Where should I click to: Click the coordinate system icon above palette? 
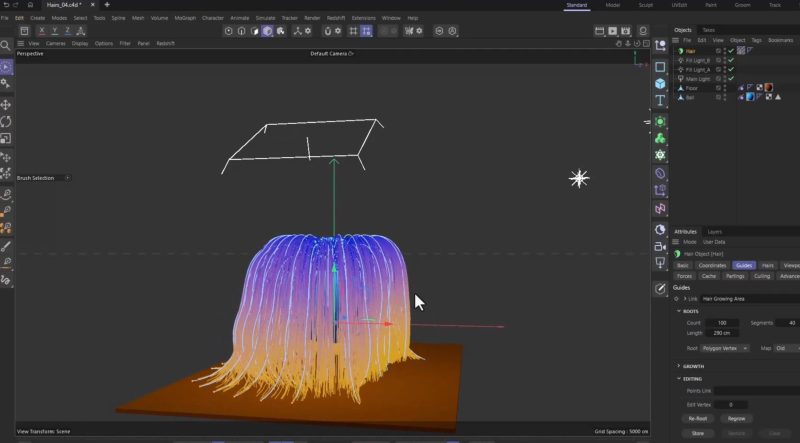(x=660, y=46)
